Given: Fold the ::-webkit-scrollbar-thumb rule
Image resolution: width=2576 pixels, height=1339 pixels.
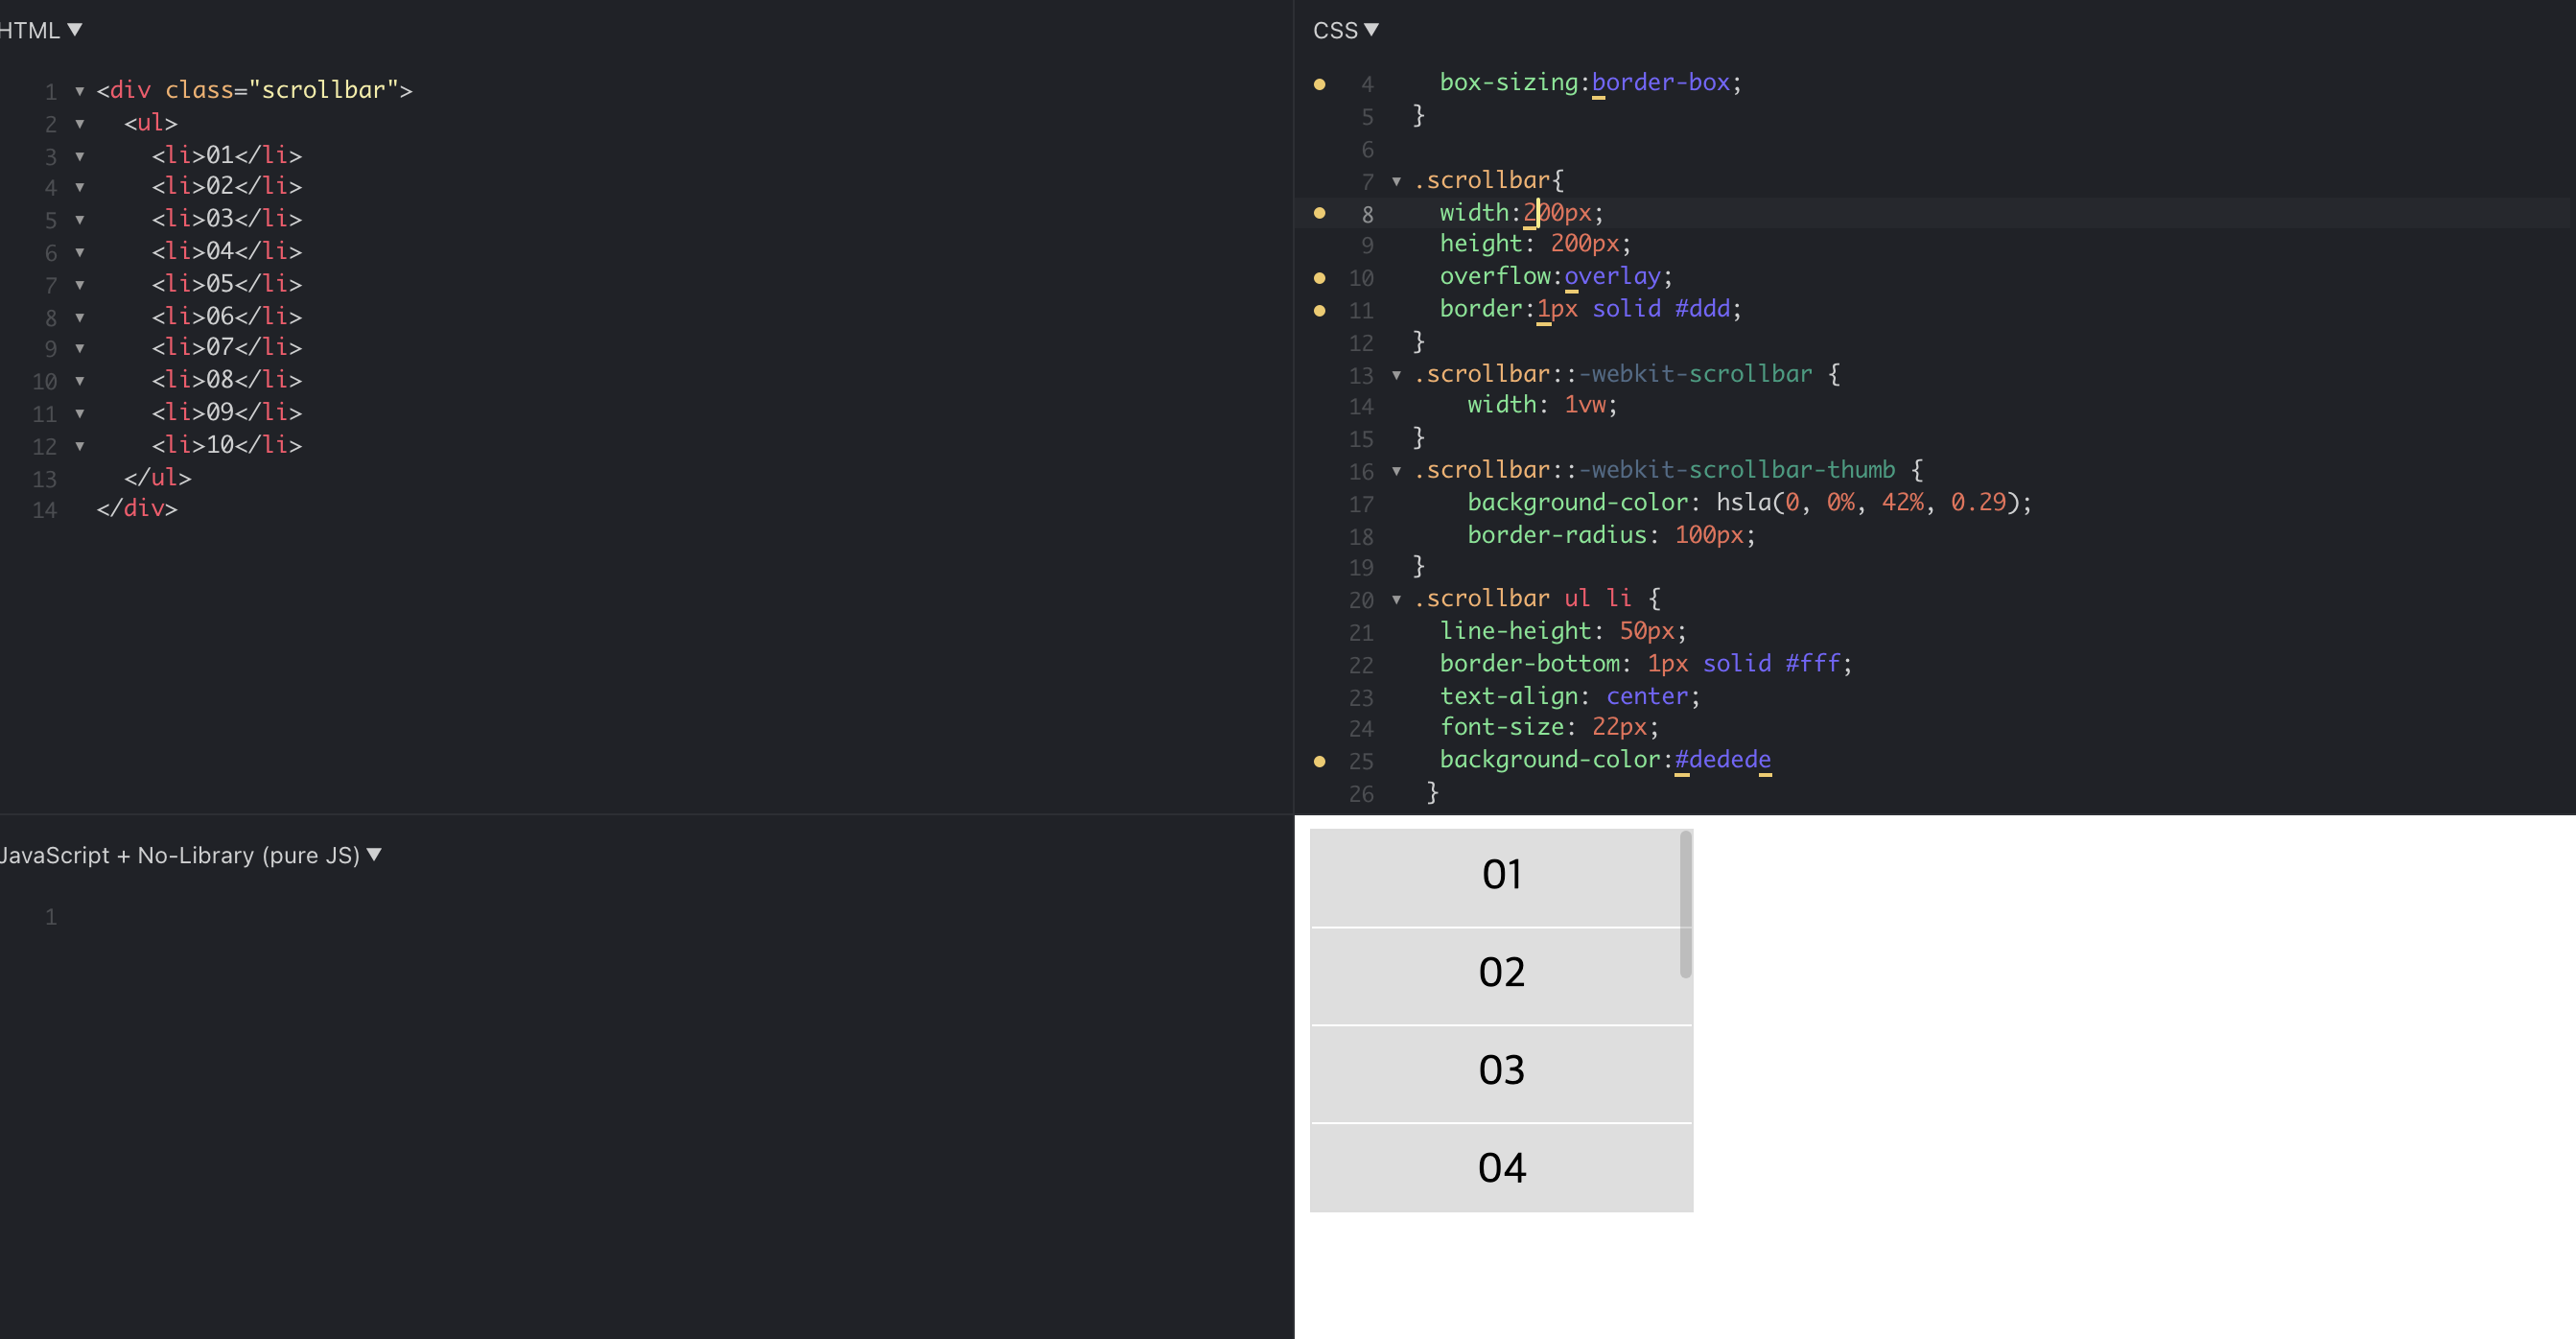Looking at the screenshot, I should pyautogui.click(x=1396, y=471).
